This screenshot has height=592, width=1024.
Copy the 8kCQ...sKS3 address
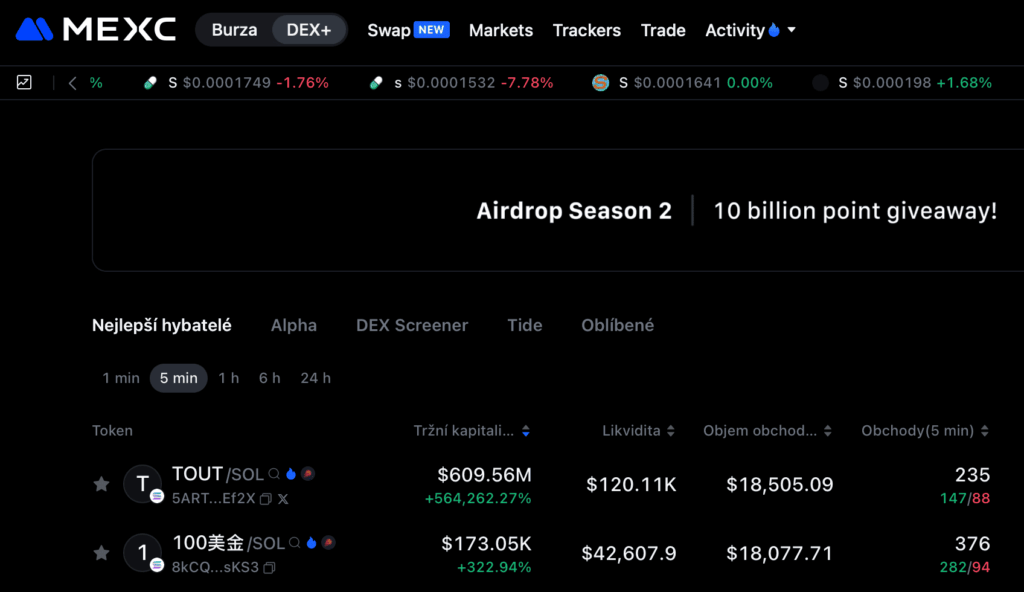click(x=269, y=568)
